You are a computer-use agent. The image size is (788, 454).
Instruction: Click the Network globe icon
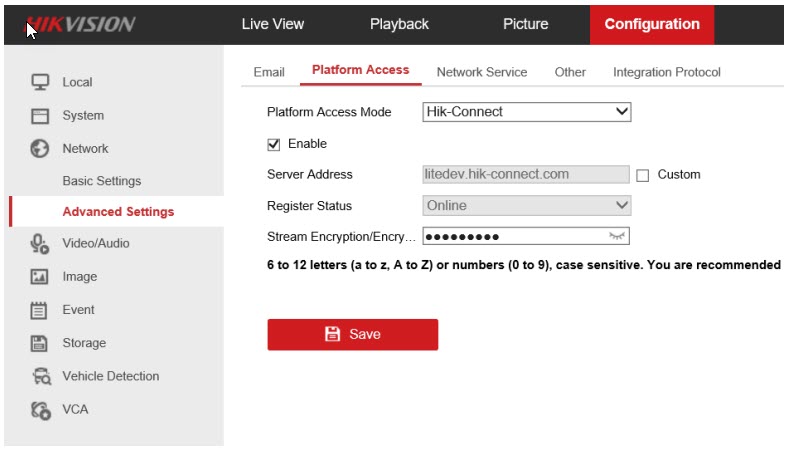tap(40, 149)
